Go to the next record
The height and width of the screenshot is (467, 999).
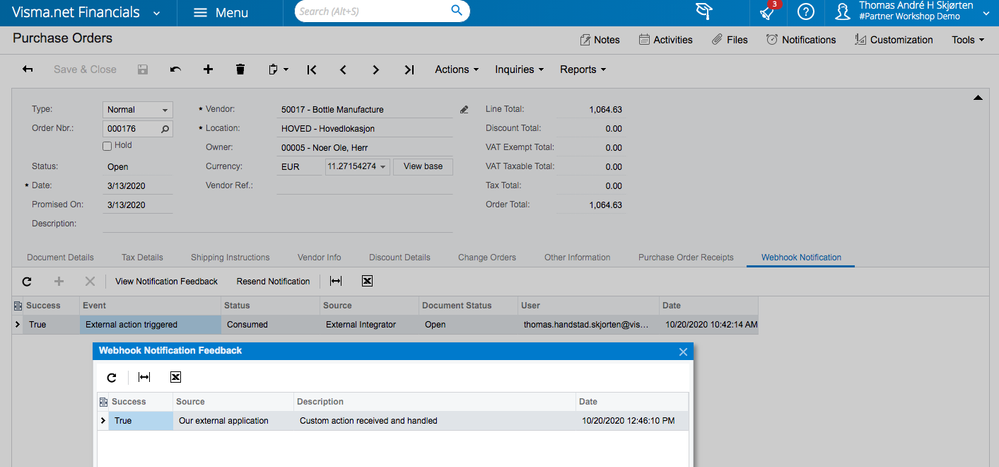click(376, 69)
